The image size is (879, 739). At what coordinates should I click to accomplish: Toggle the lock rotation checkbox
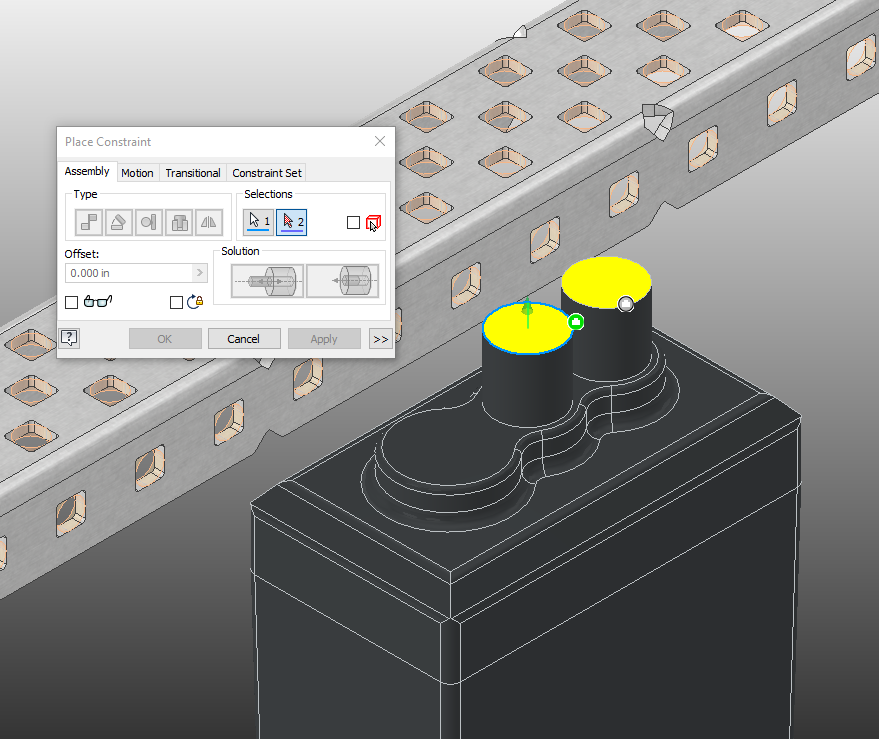(176, 303)
